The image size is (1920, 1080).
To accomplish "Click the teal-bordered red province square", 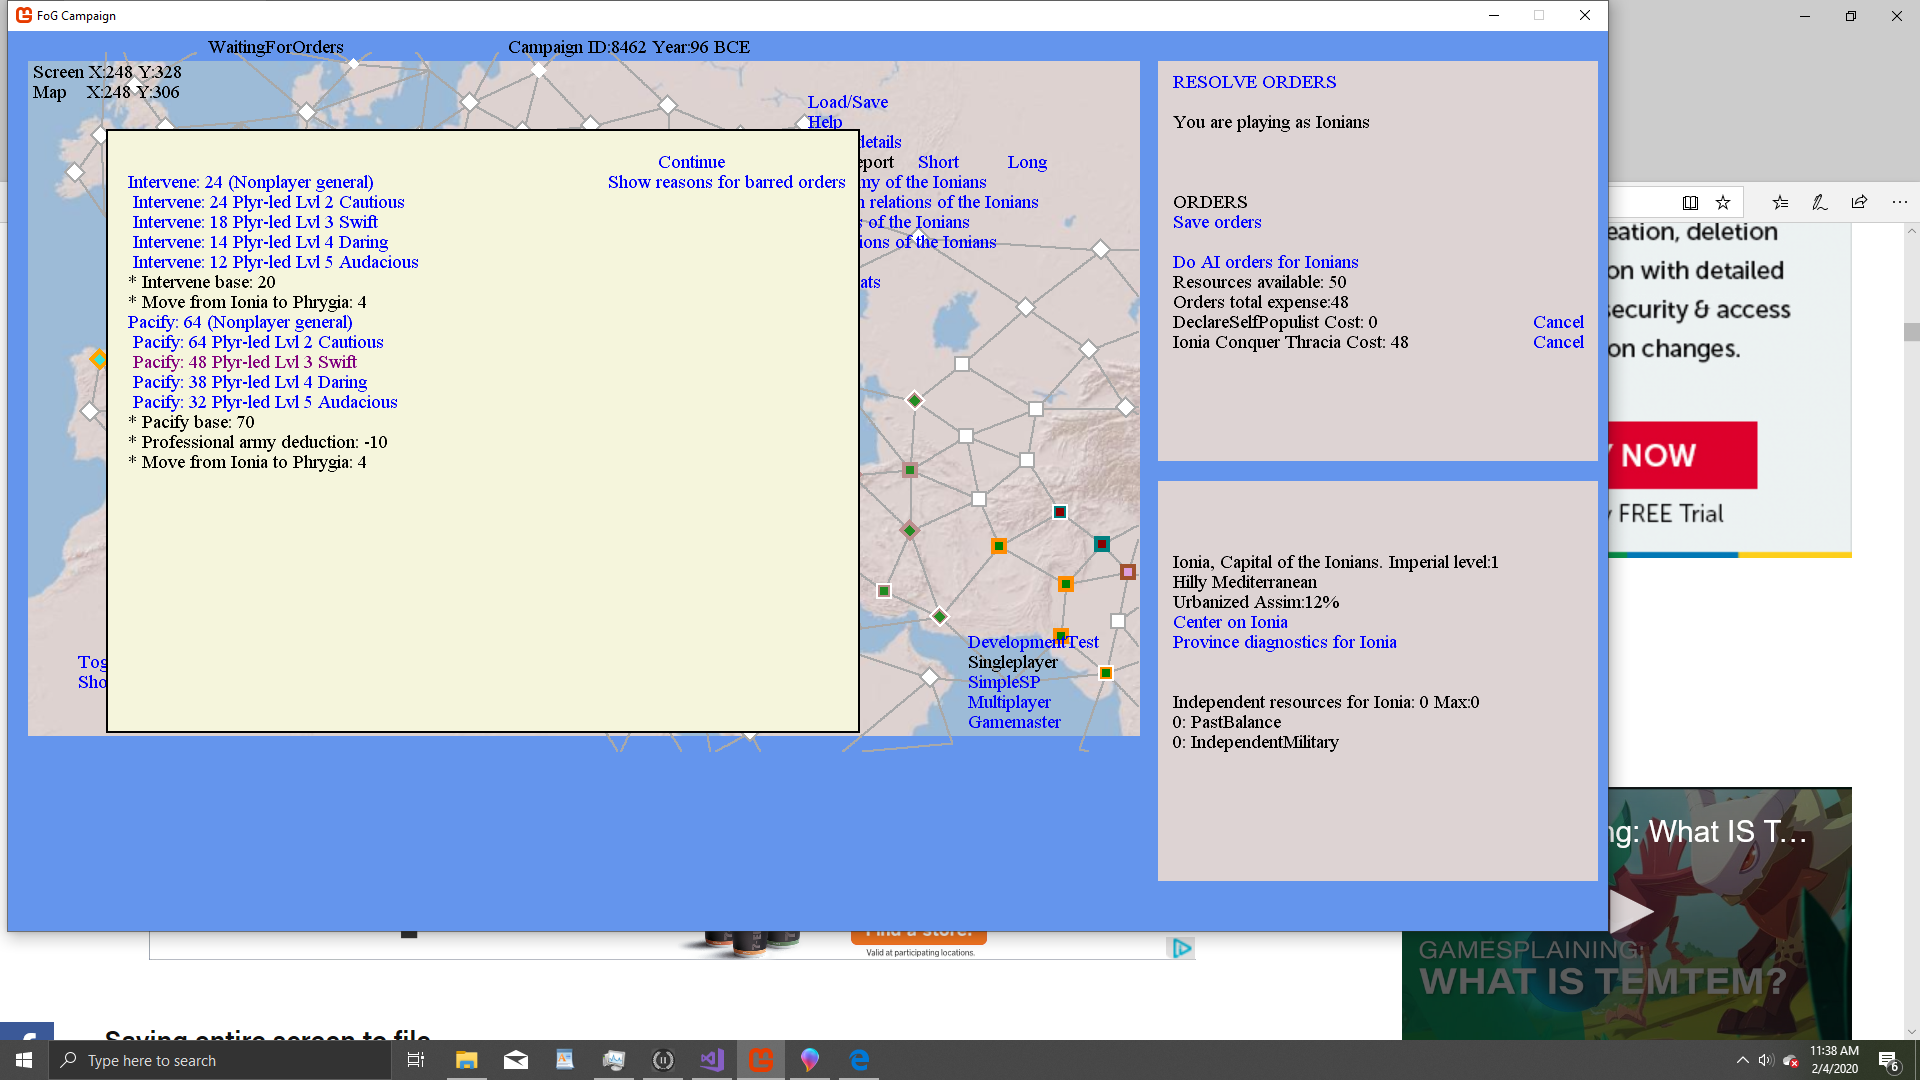I will 1101,544.
